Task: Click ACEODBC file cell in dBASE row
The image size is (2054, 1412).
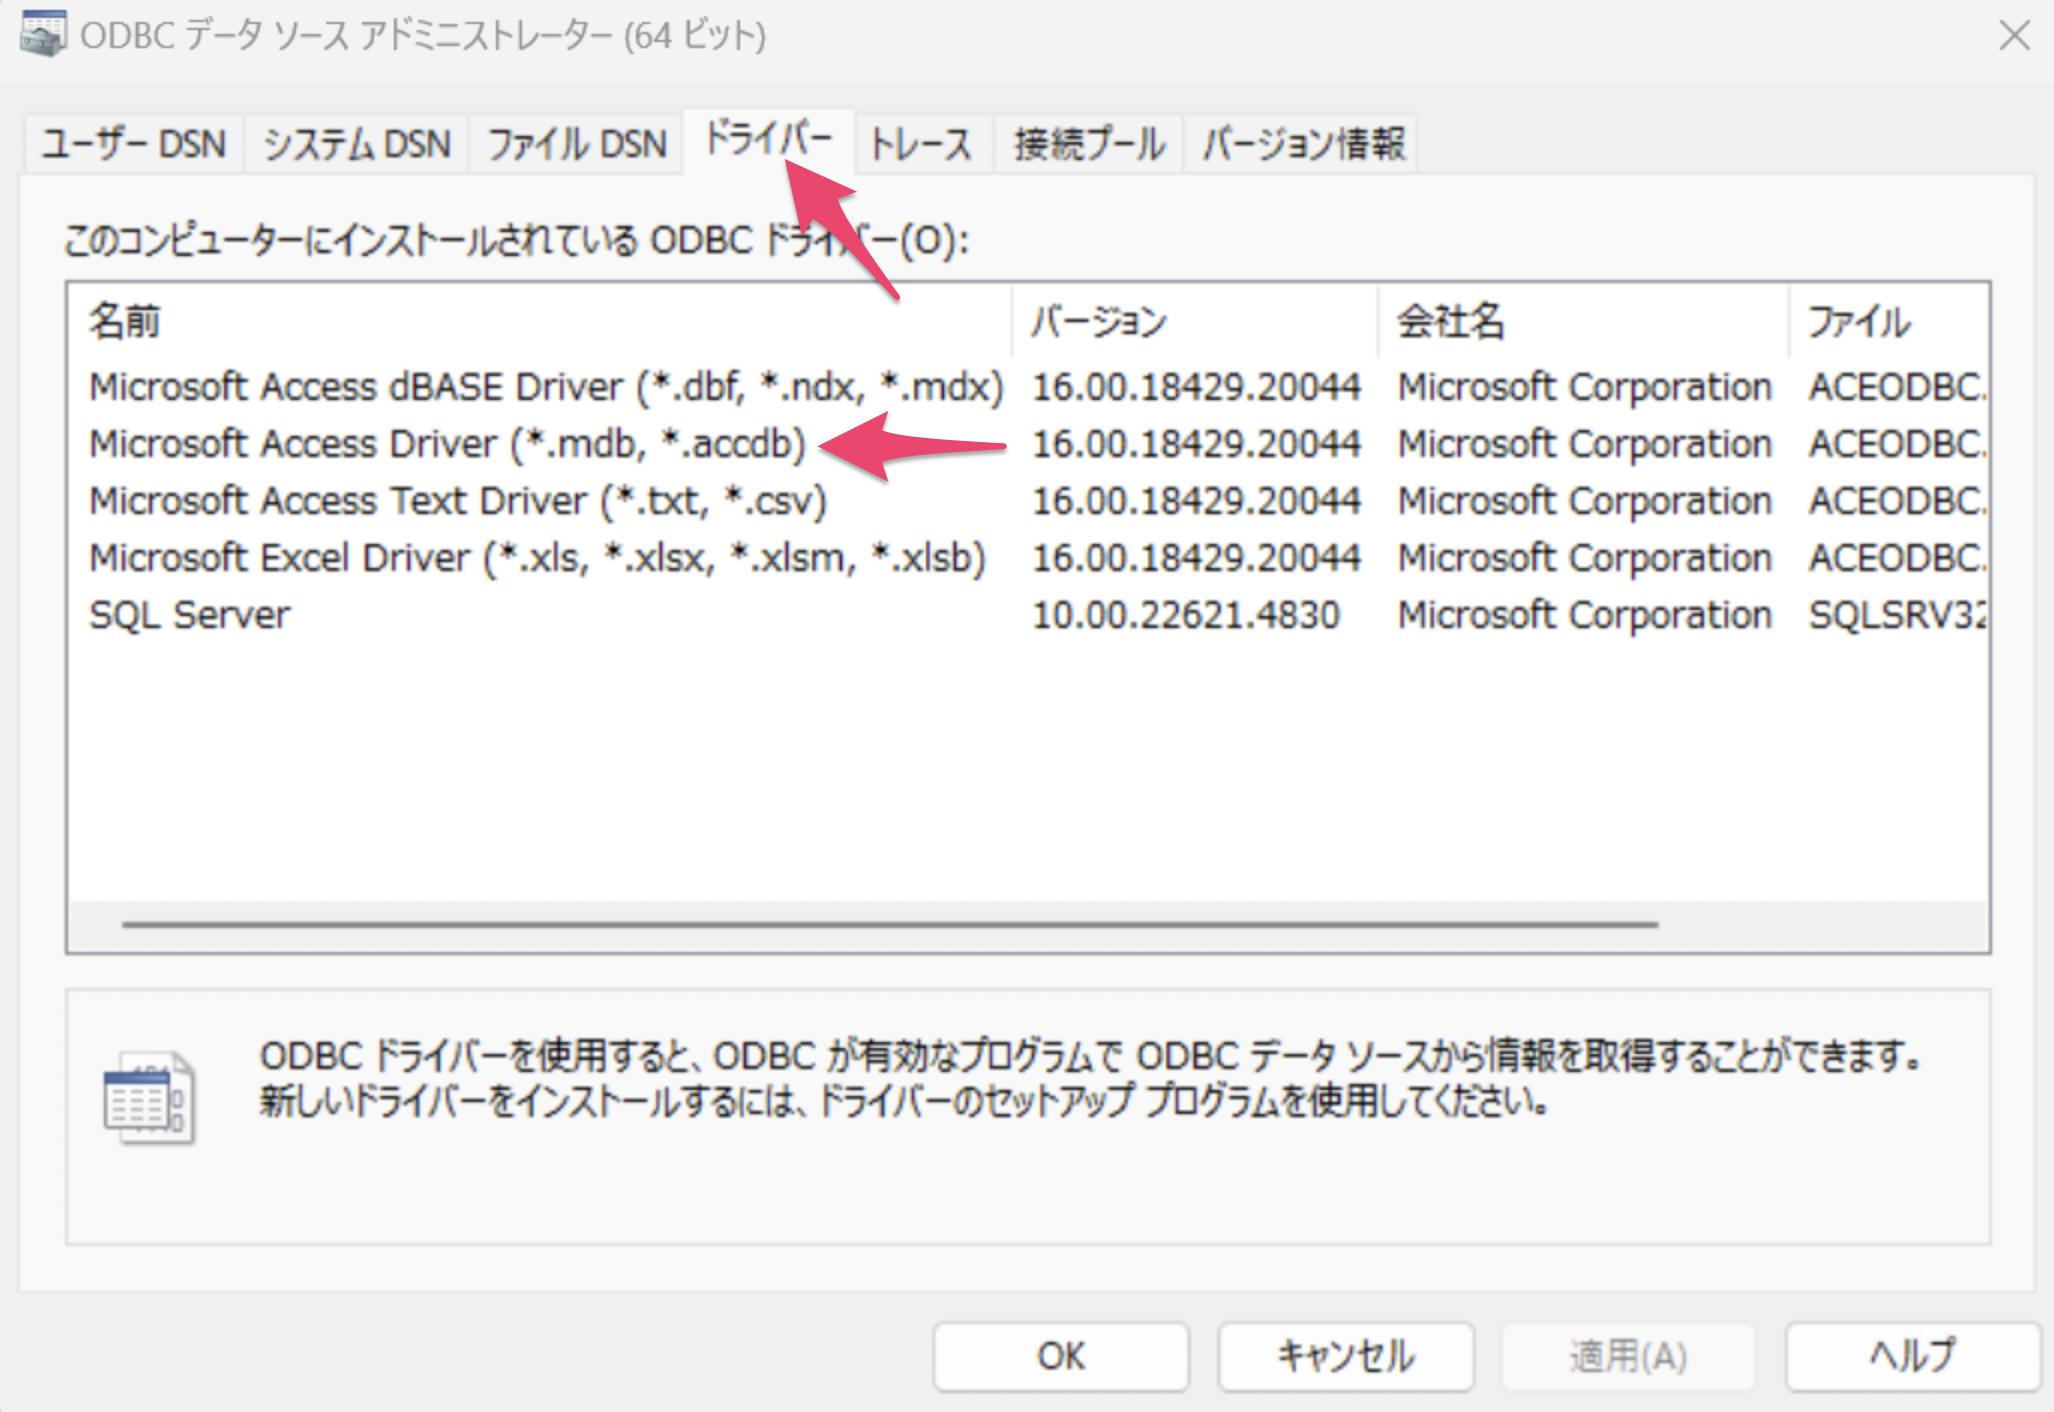Action: [1897, 387]
